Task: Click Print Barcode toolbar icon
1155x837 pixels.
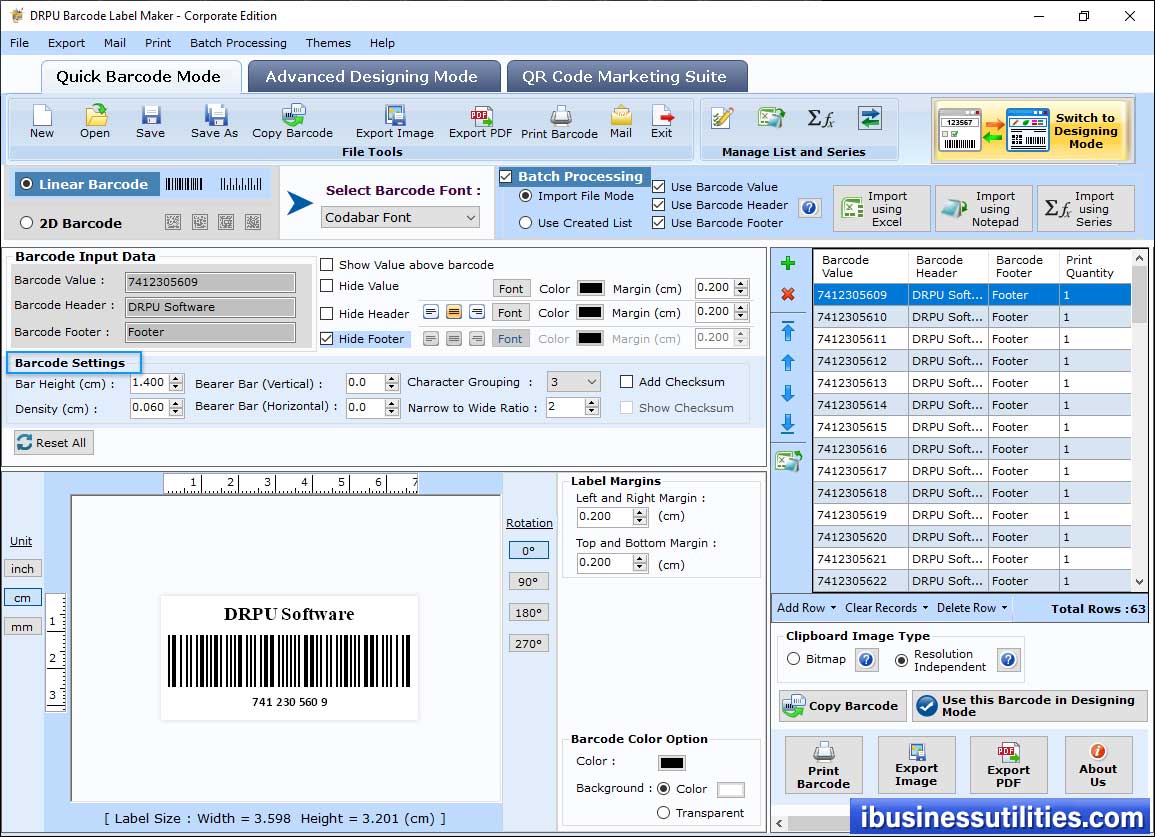Action: pyautogui.click(x=560, y=122)
